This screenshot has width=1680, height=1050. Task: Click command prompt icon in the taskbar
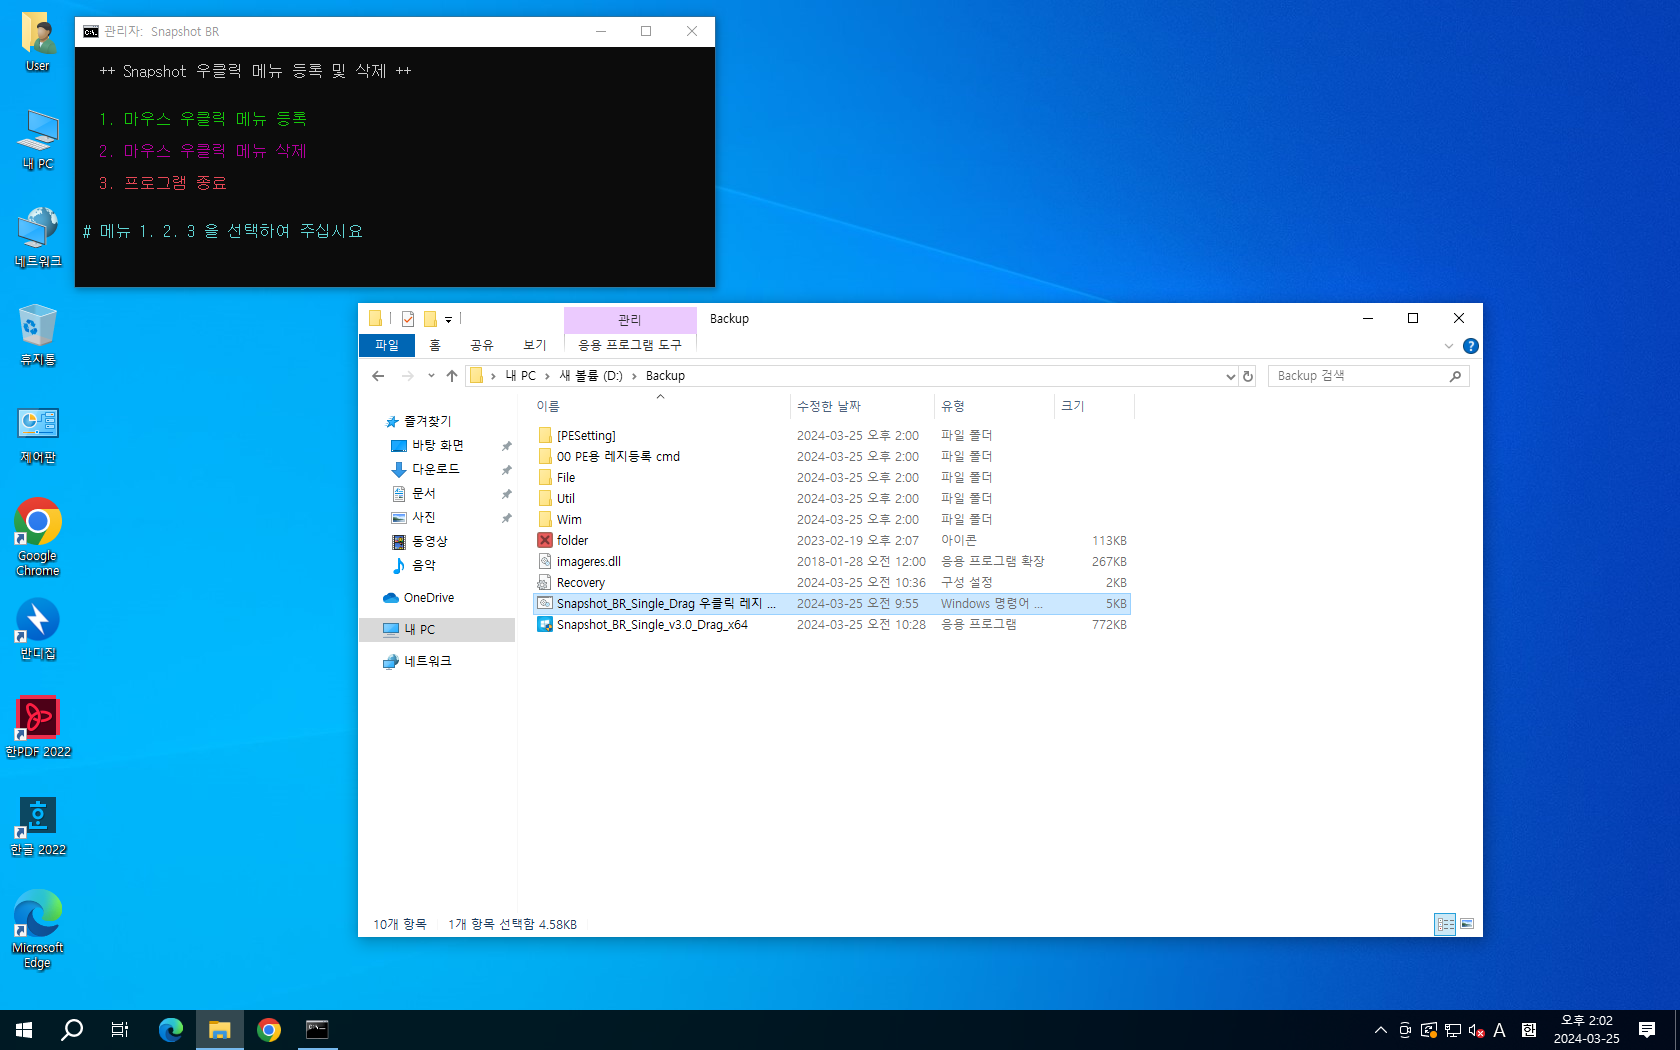(x=317, y=1030)
